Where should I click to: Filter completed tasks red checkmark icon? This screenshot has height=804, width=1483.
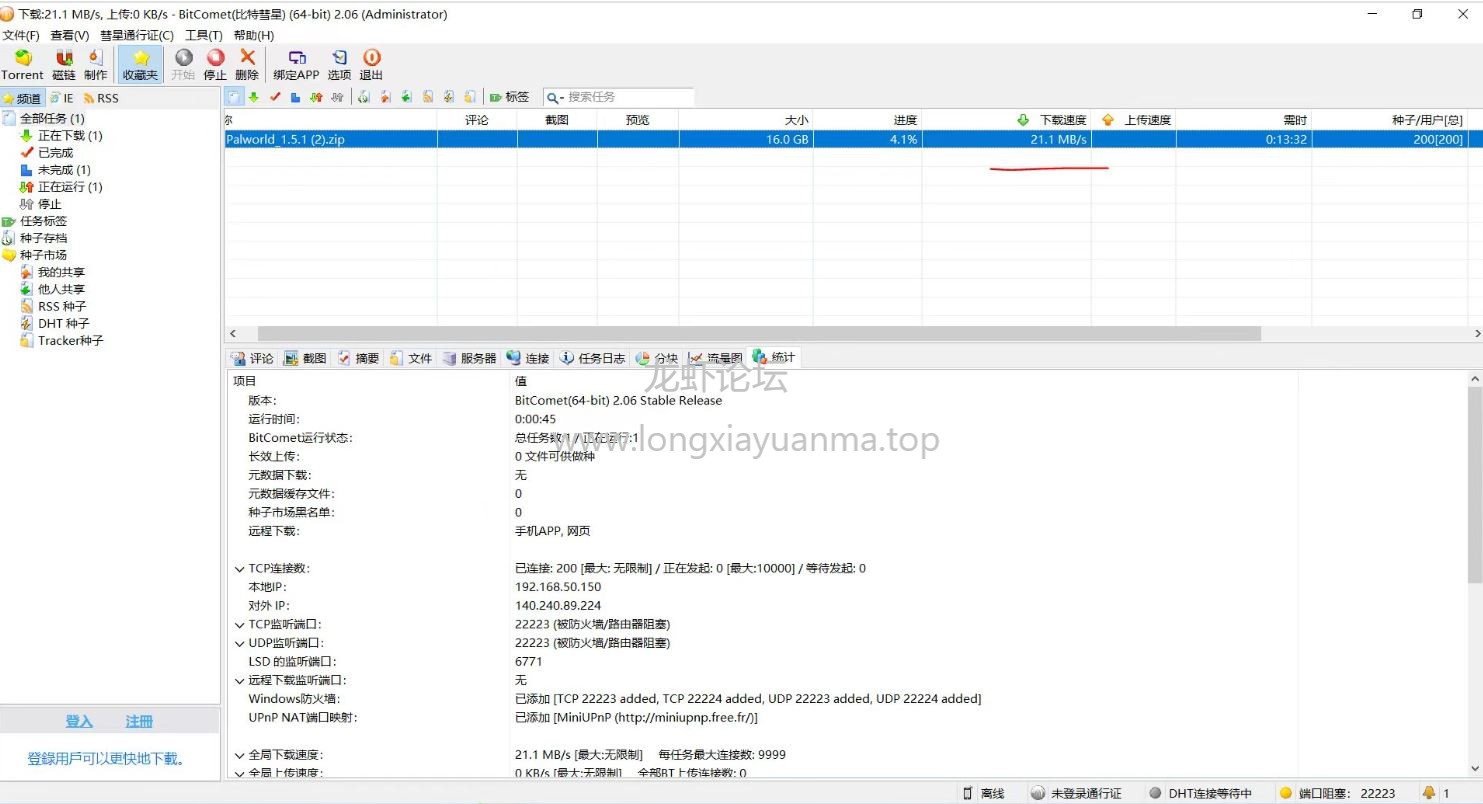pyautogui.click(x=275, y=97)
